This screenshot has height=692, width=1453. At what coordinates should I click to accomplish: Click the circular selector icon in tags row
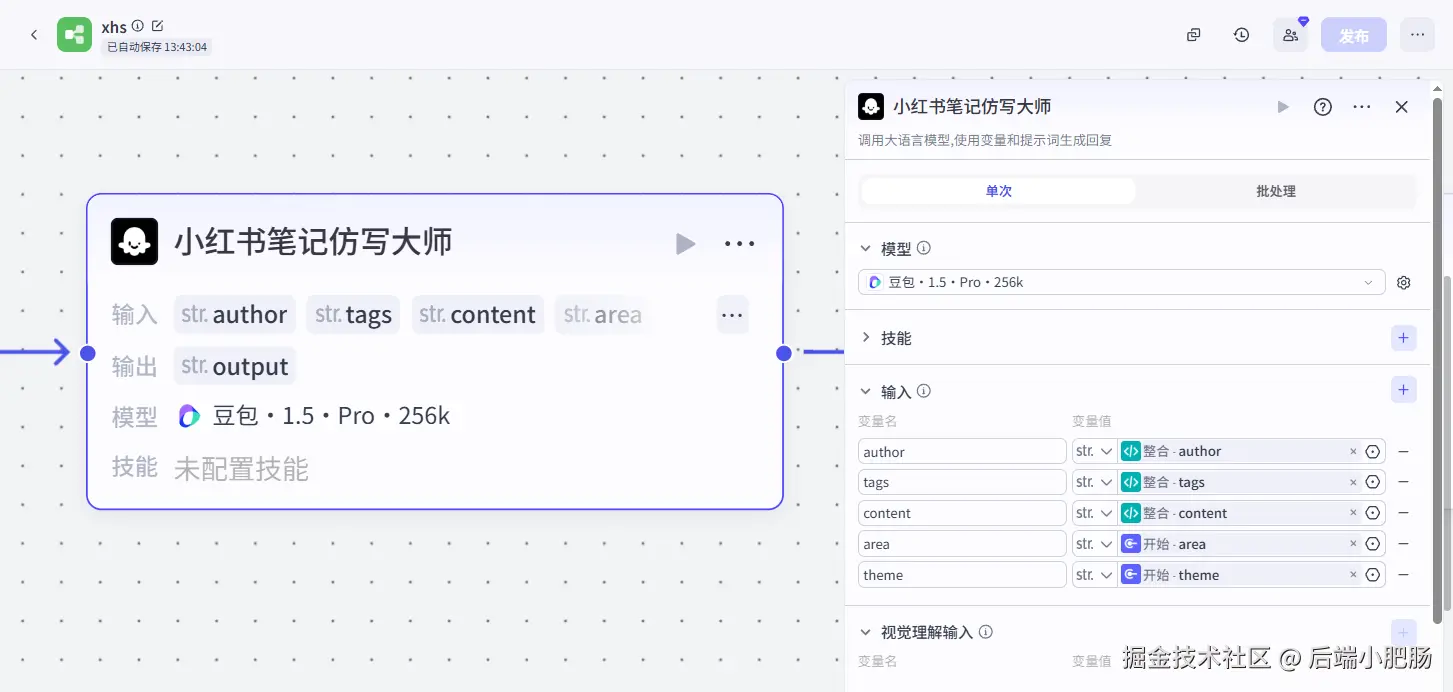coord(1373,482)
